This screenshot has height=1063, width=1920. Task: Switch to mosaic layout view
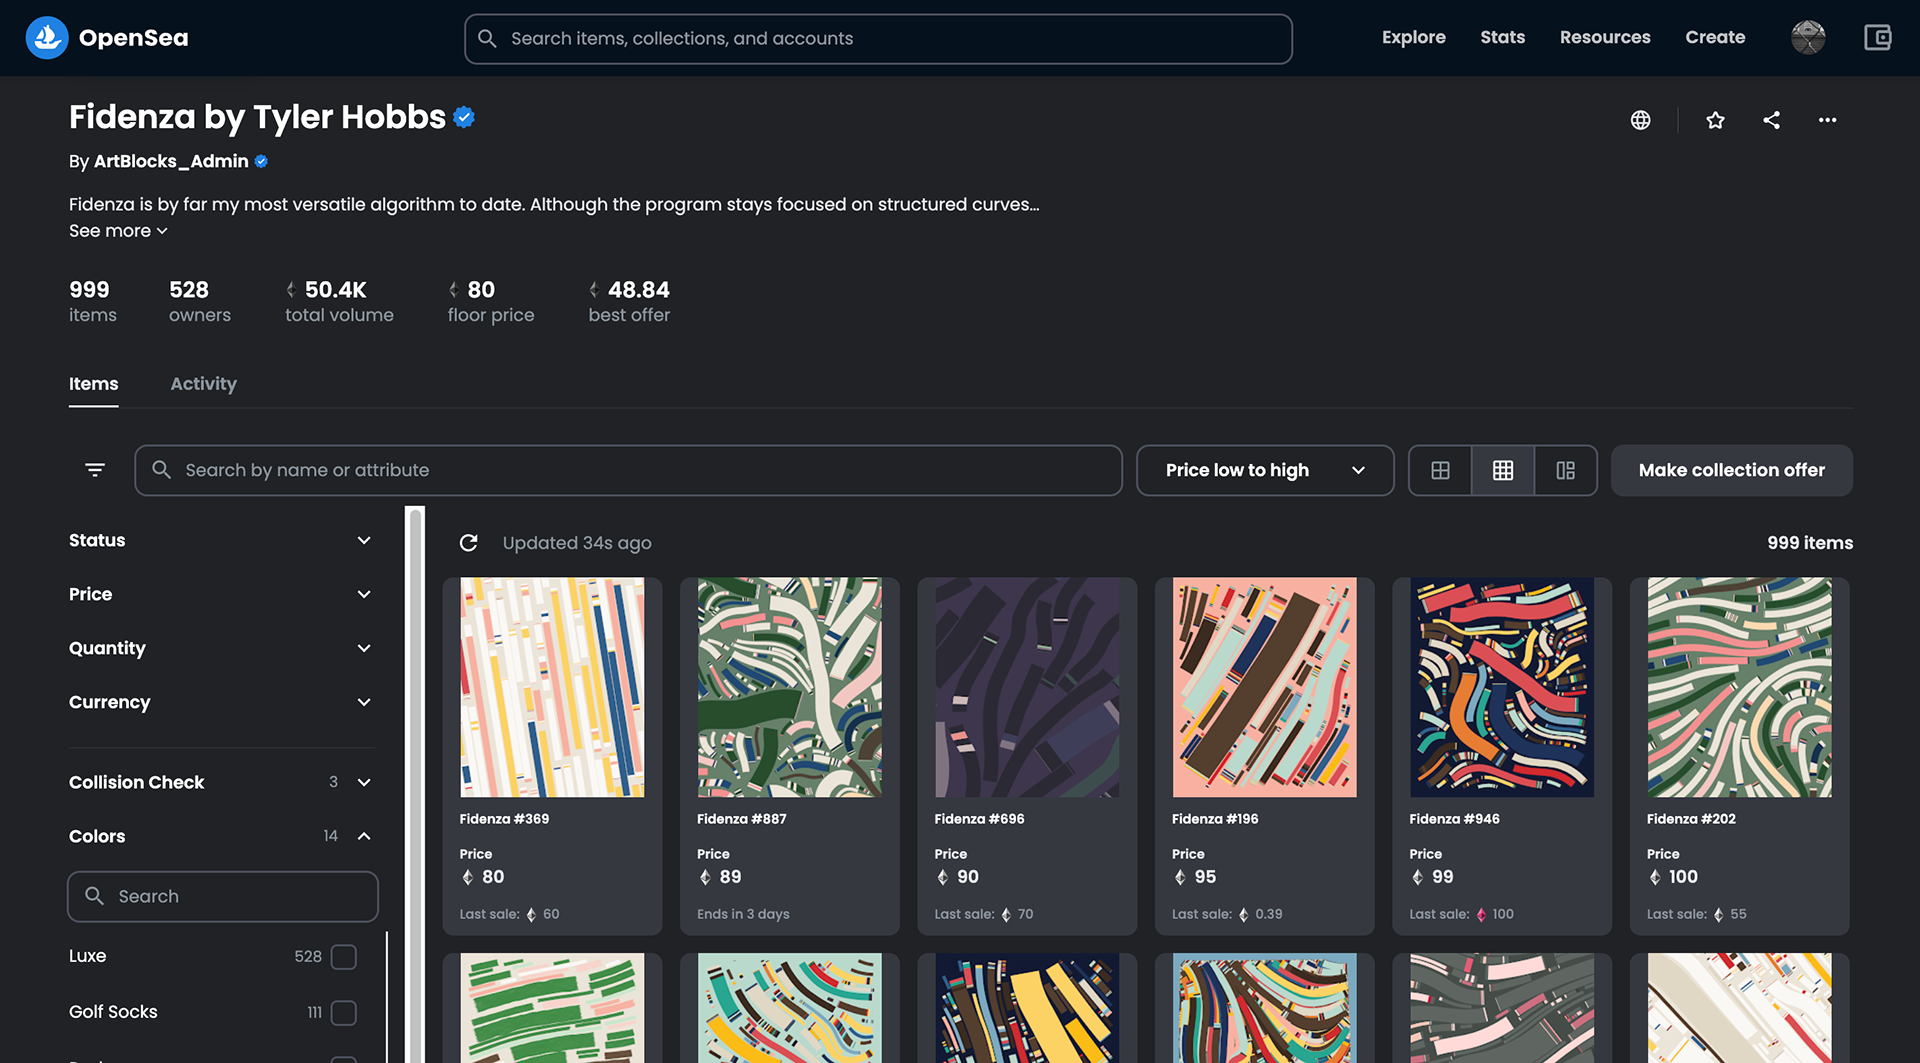tap(1566, 470)
